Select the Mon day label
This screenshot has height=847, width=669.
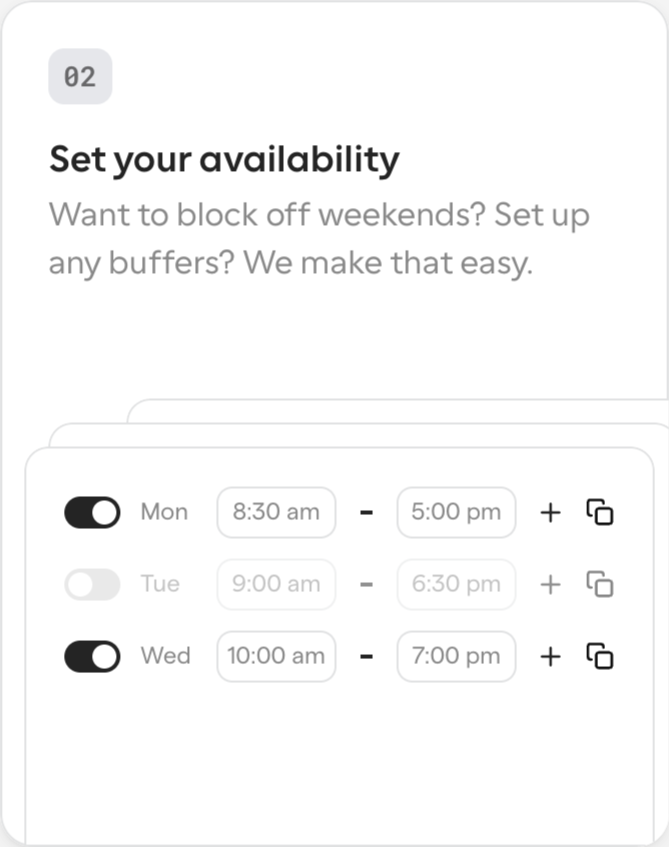click(x=164, y=512)
